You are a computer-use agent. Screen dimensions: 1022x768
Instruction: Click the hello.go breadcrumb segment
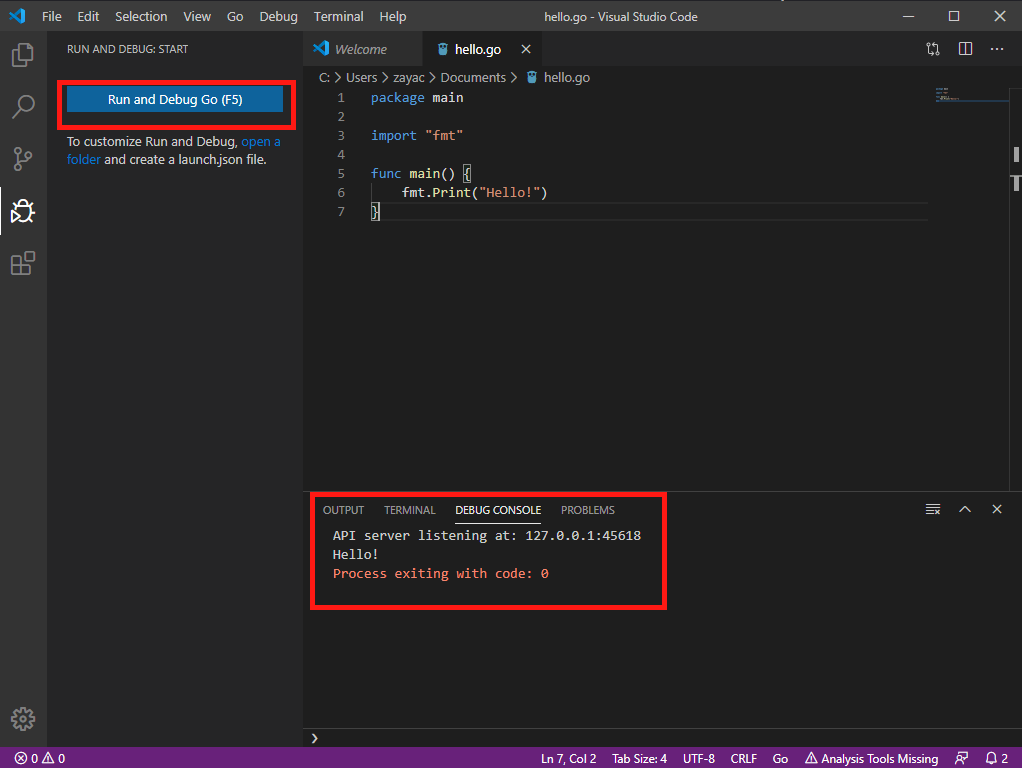click(566, 78)
